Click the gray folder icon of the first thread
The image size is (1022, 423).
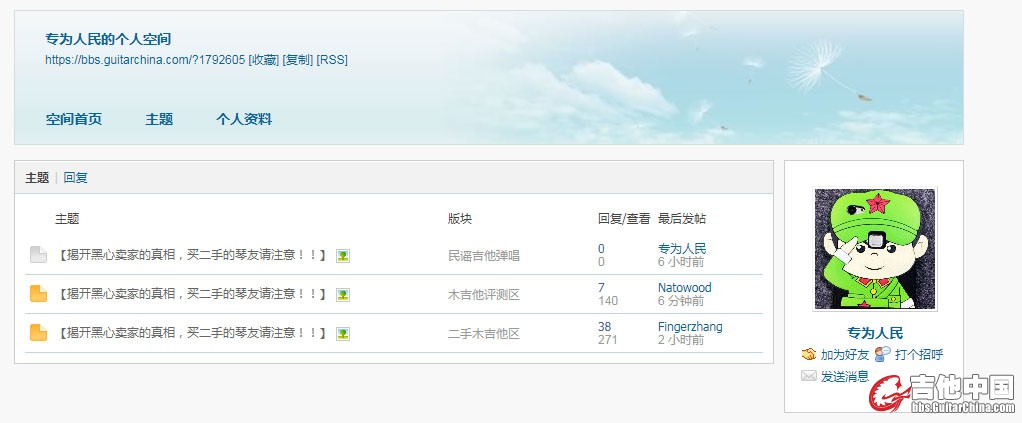(x=38, y=255)
